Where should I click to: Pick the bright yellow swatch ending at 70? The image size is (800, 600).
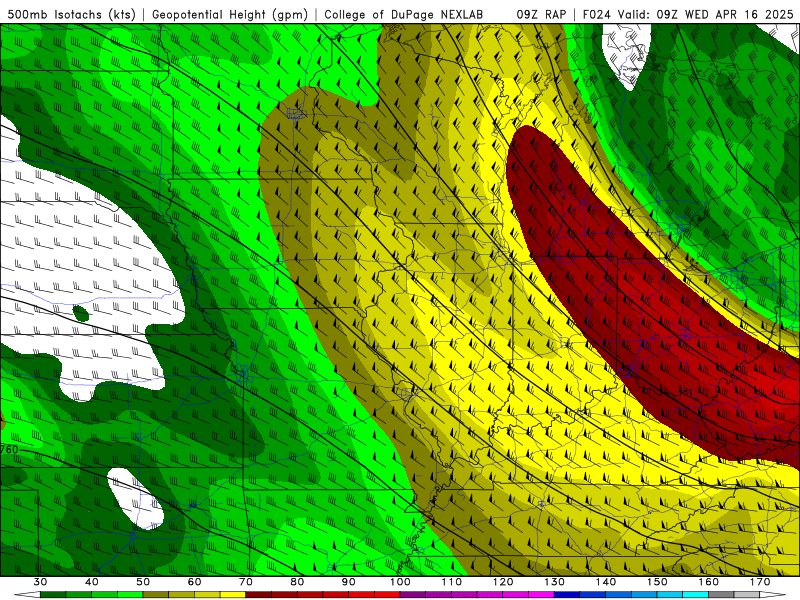coord(233,594)
